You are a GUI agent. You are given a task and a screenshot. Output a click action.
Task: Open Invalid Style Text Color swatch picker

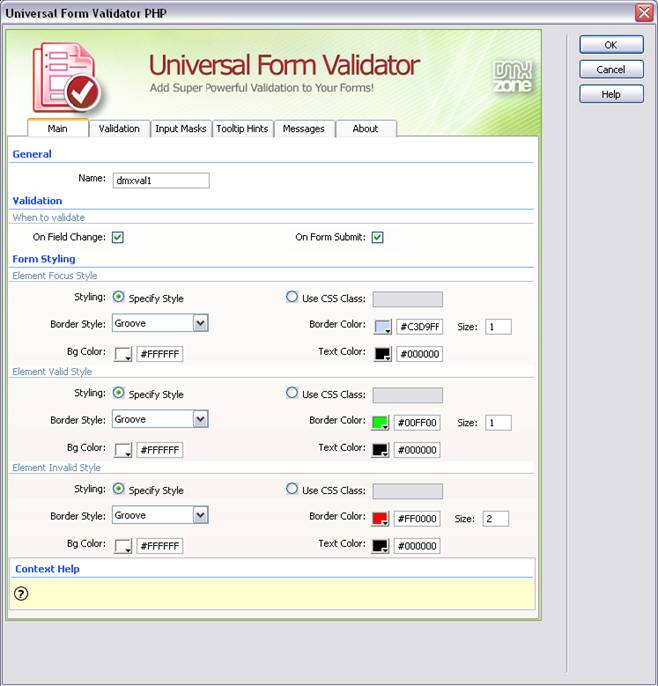point(380,546)
